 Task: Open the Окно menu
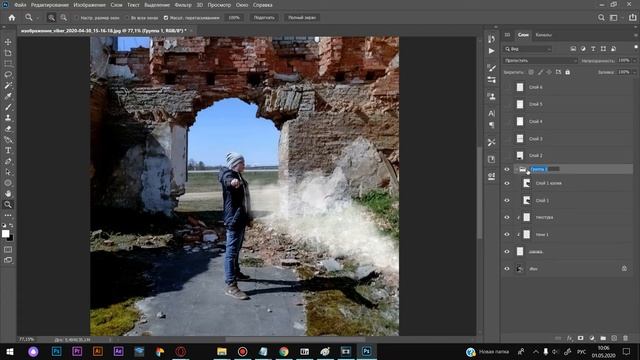[x=242, y=5]
